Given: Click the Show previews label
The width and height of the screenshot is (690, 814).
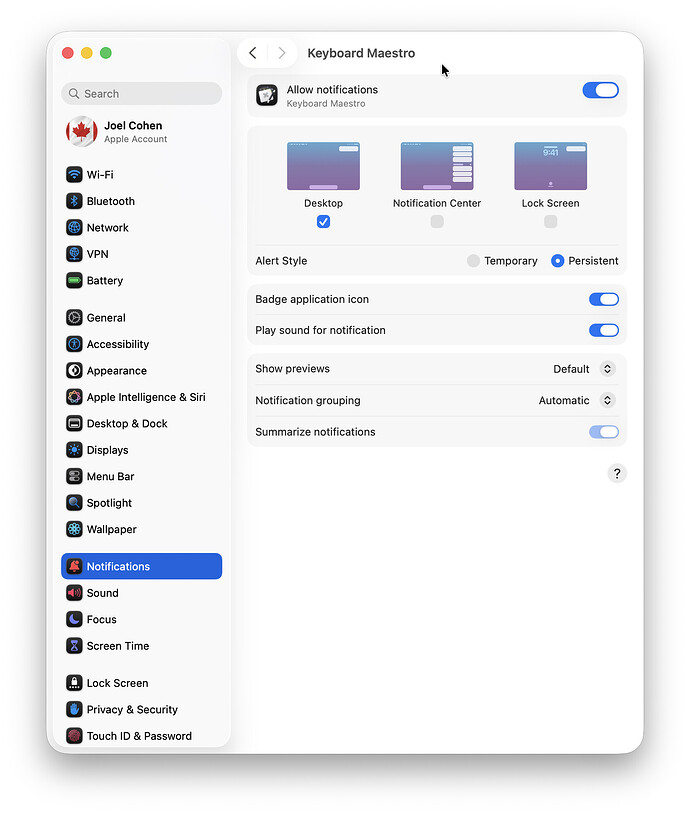Looking at the screenshot, I should 292,369.
